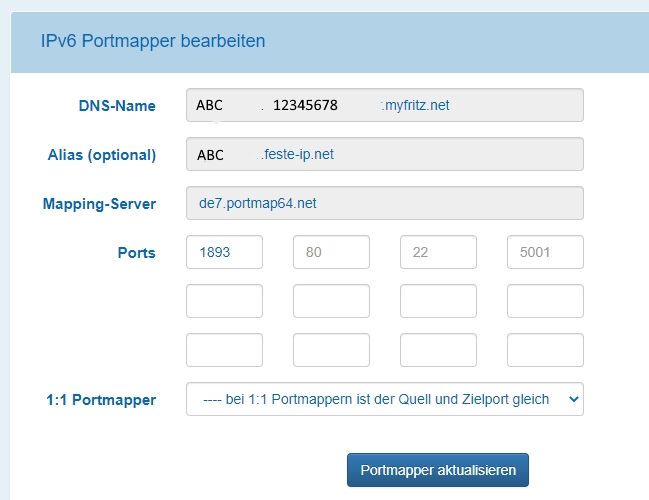Viewport: 649px width, 500px height.
Task: Click the DNS-Name input field
Action: [x=384, y=105]
